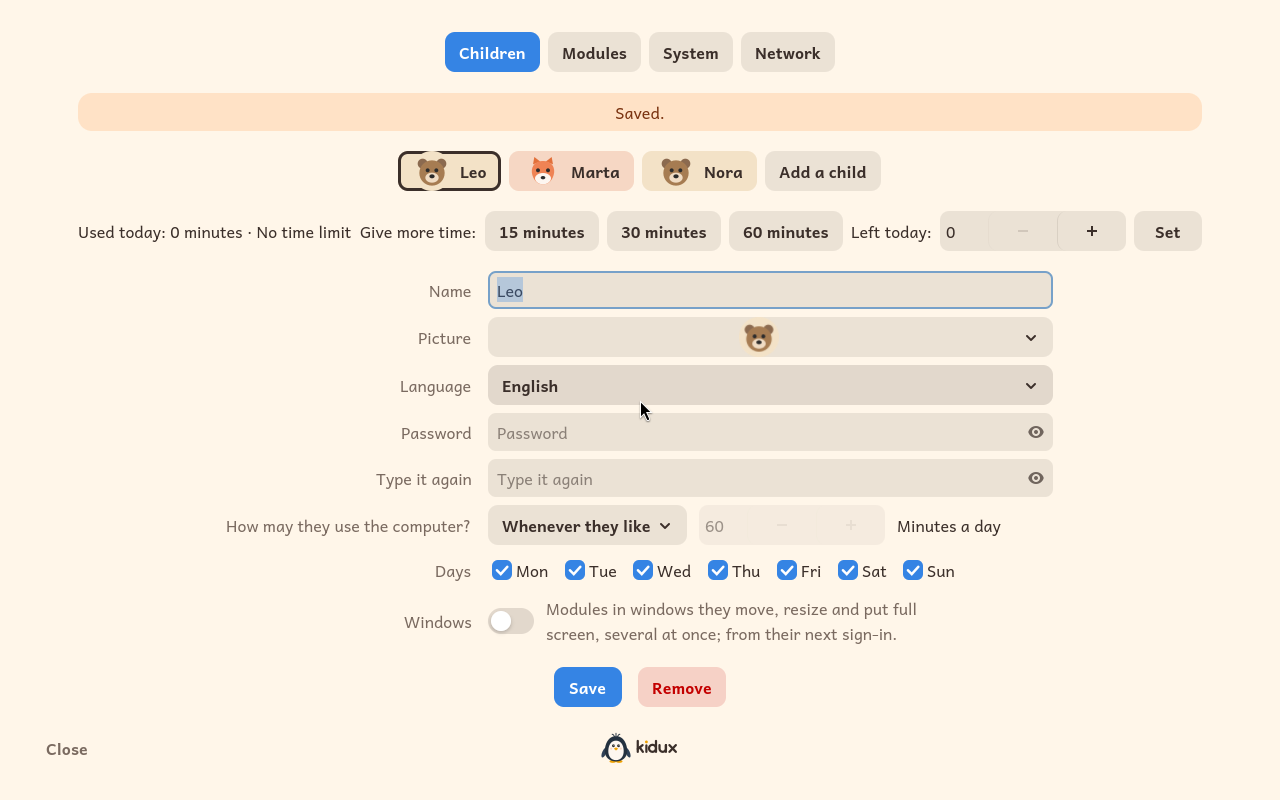
Task: Show the Password field characters
Action: point(1036,432)
